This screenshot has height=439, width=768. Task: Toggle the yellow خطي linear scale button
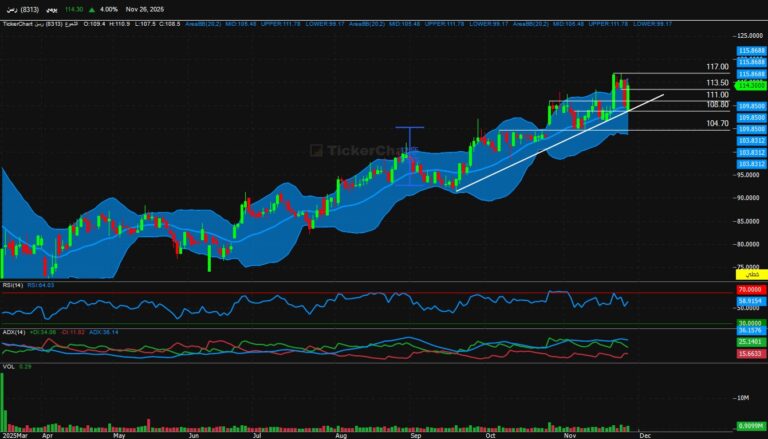tap(750, 273)
